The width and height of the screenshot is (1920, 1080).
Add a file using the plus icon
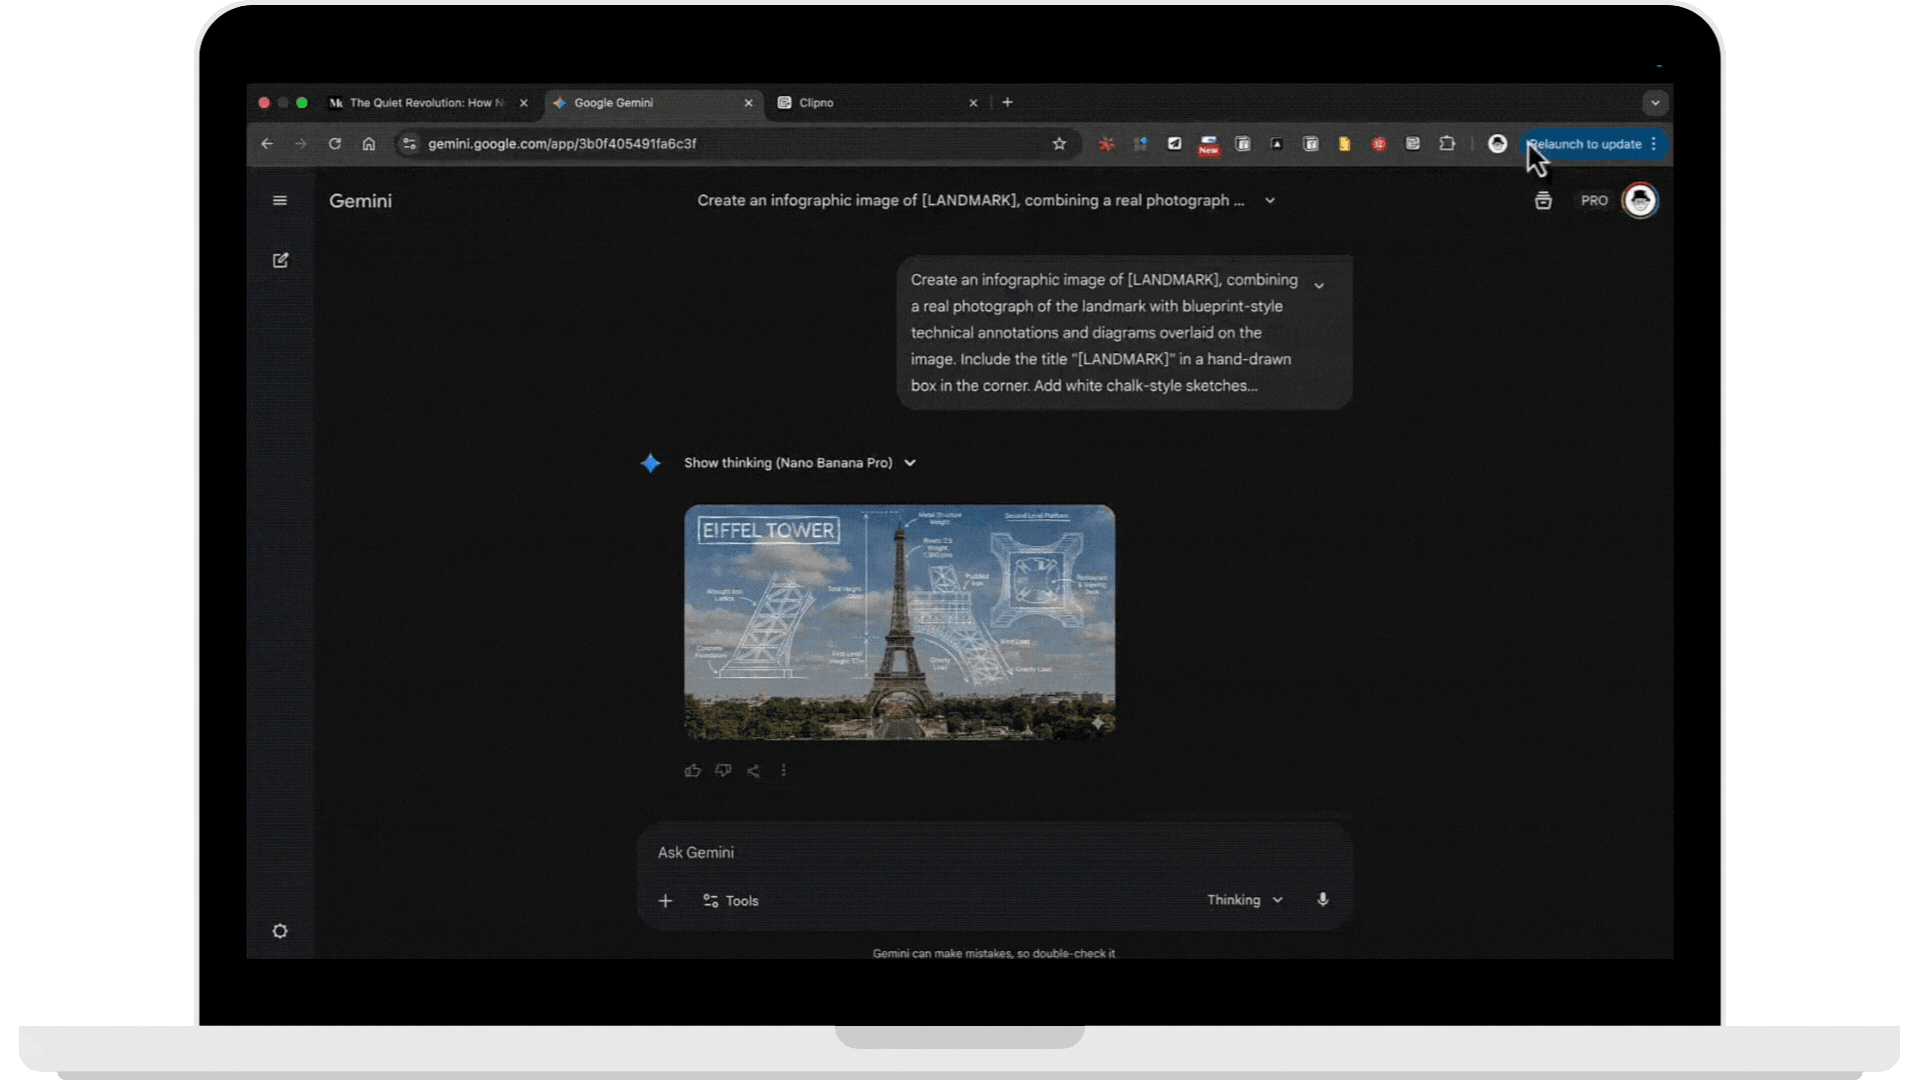665,901
